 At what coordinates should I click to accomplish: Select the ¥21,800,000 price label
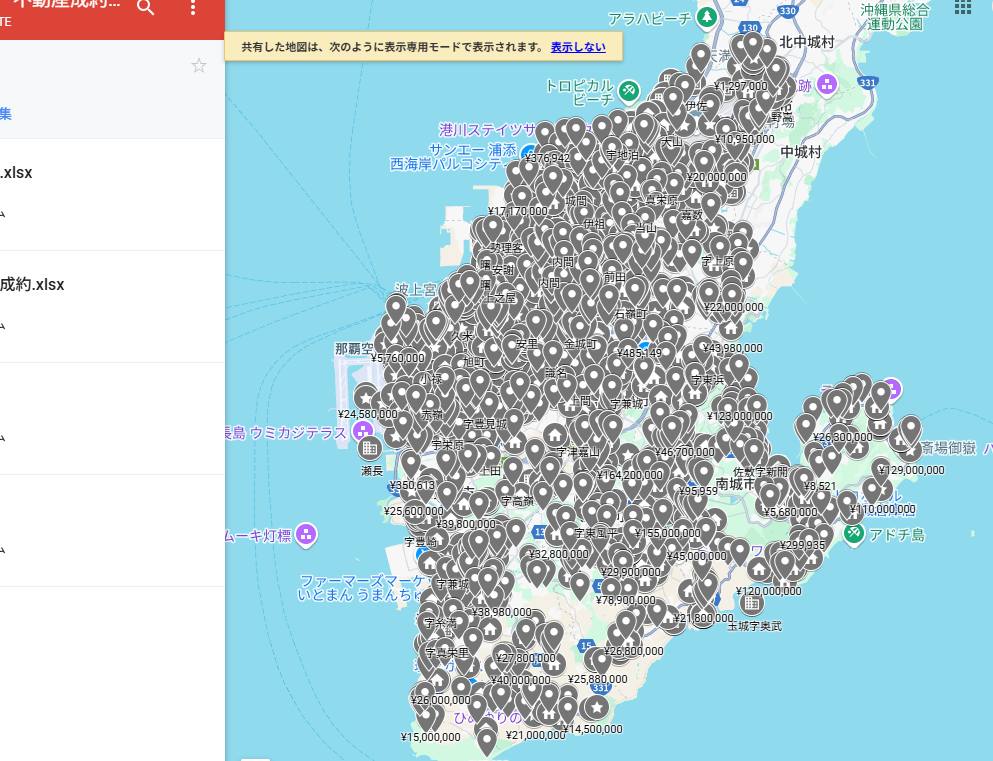(704, 618)
